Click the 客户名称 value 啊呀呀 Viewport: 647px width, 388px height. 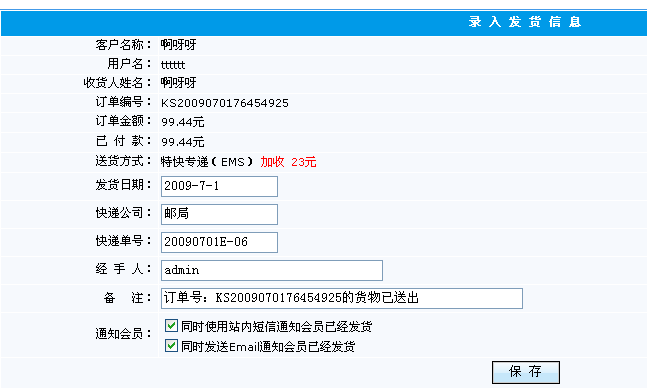tap(178, 45)
